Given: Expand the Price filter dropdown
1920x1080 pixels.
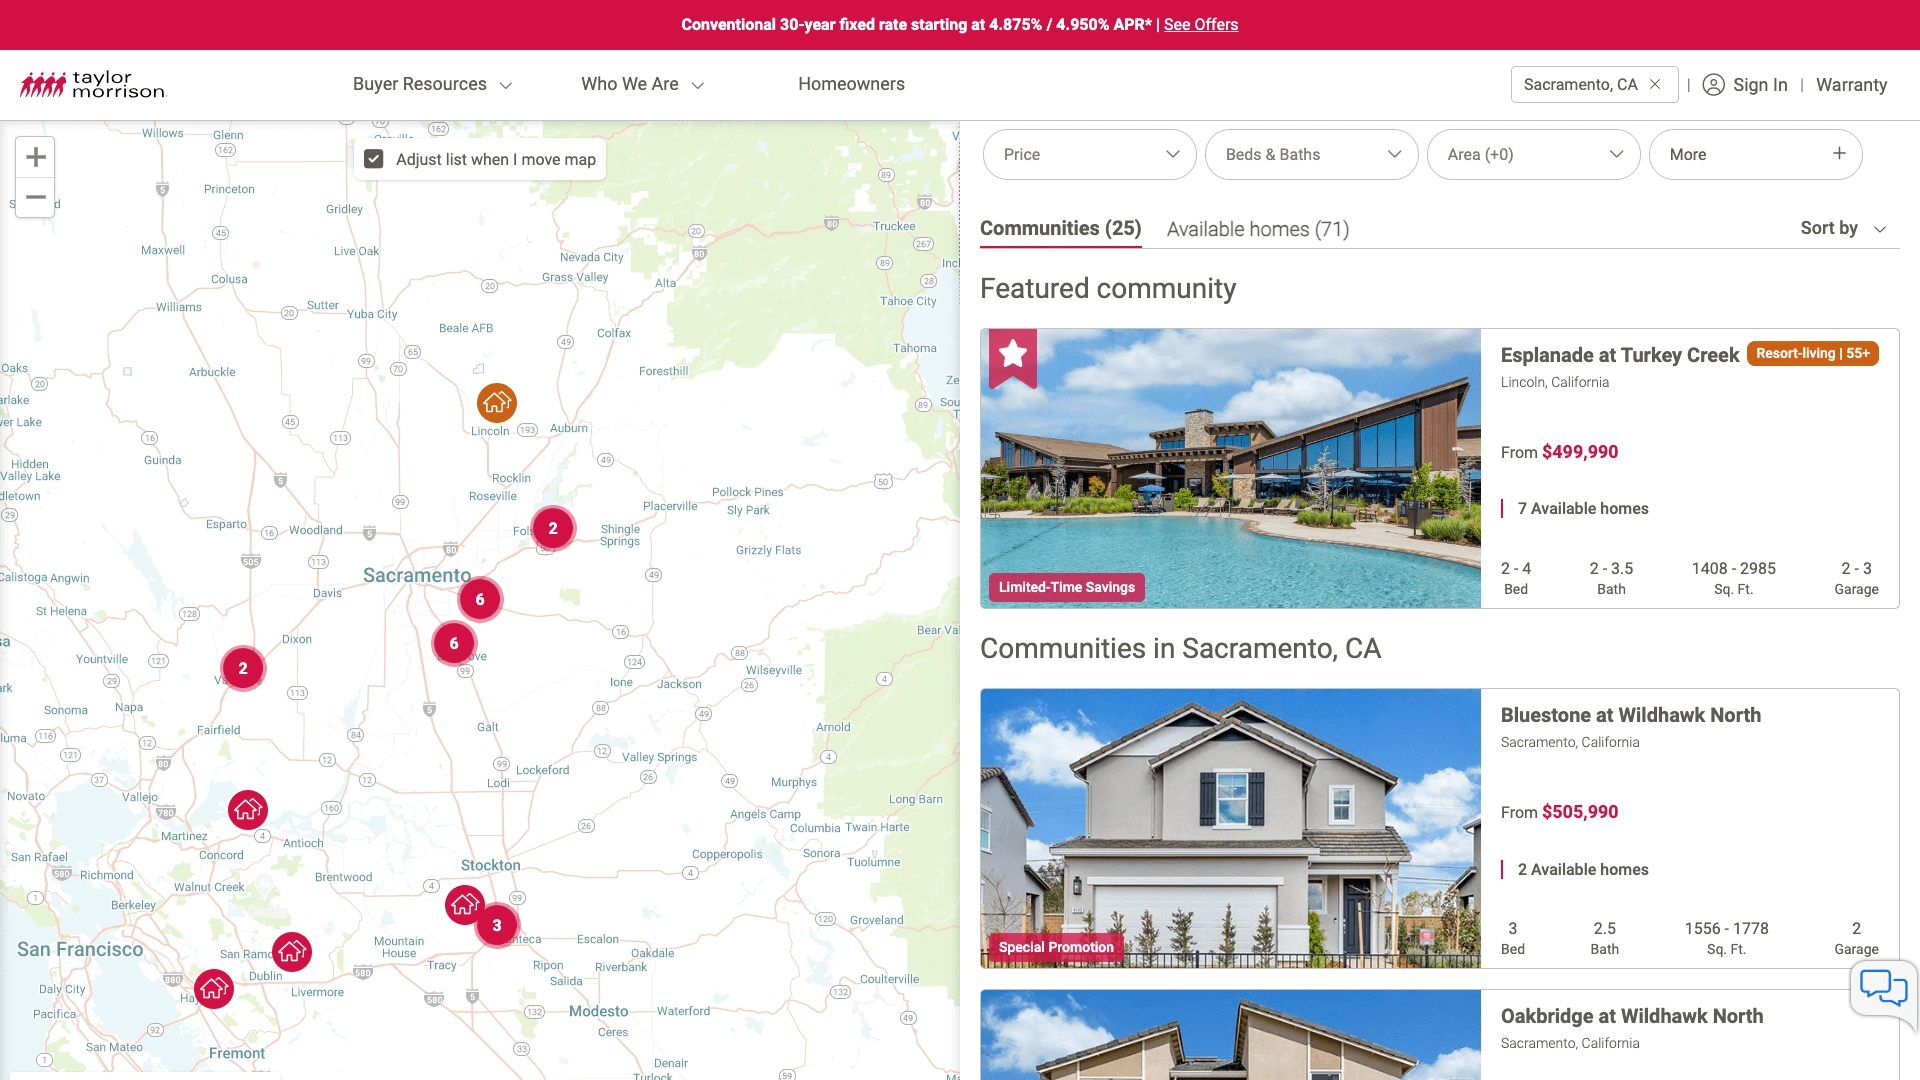Looking at the screenshot, I should pos(1087,154).
